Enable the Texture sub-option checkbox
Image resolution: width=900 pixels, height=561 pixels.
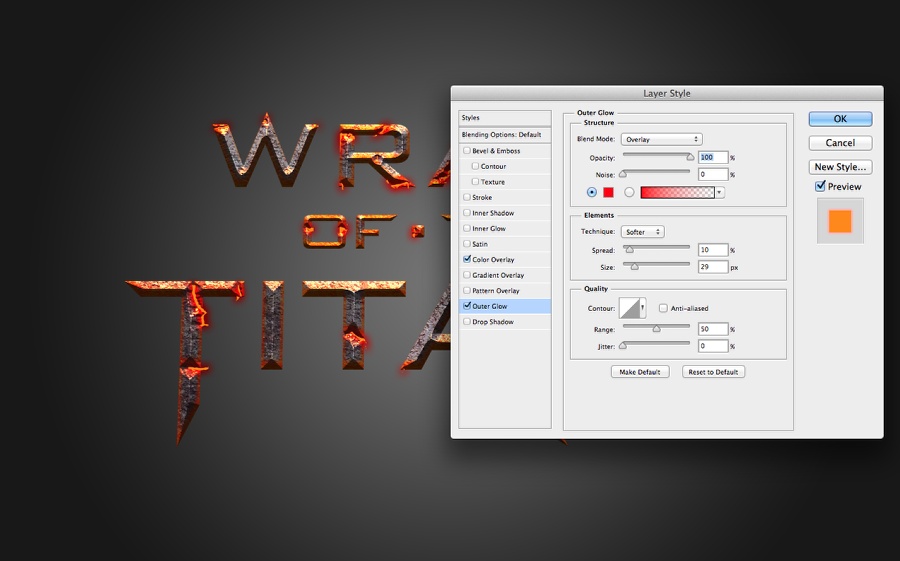coord(475,181)
